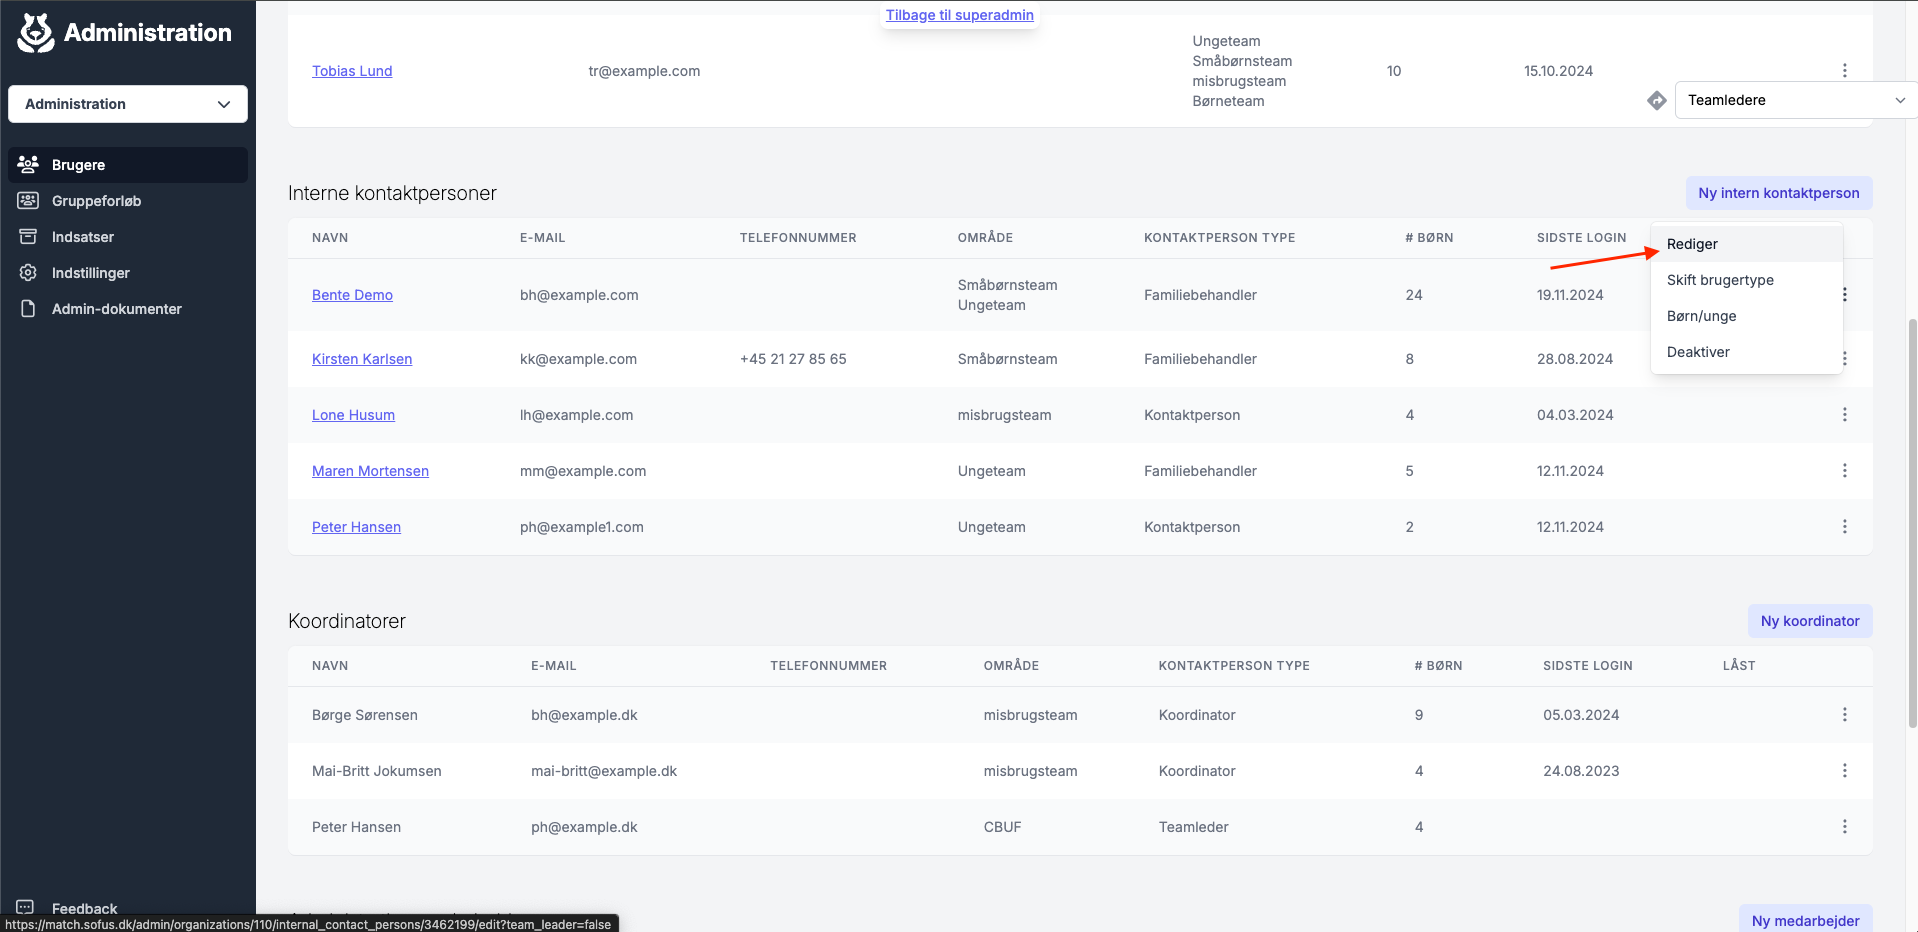Click the CBUF område cell
Screen dimensions: 1918x932
tap(1003, 827)
